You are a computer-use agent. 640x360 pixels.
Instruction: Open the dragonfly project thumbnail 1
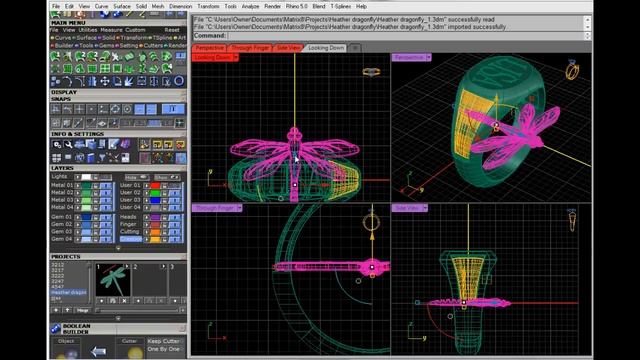coord(113,280)
